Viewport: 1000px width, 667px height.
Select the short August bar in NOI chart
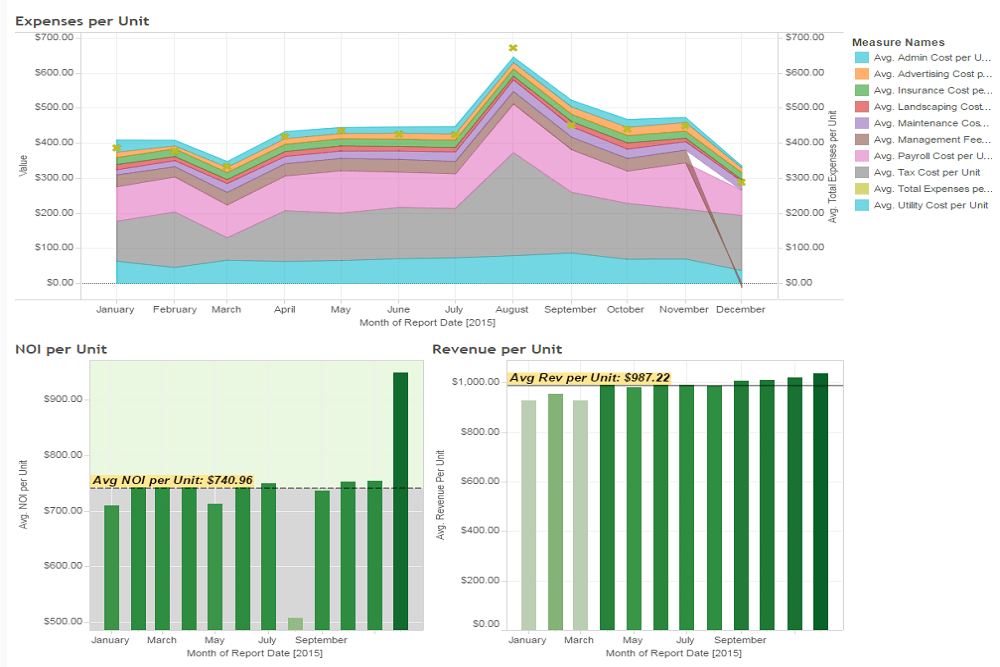(x=295, y=624)
